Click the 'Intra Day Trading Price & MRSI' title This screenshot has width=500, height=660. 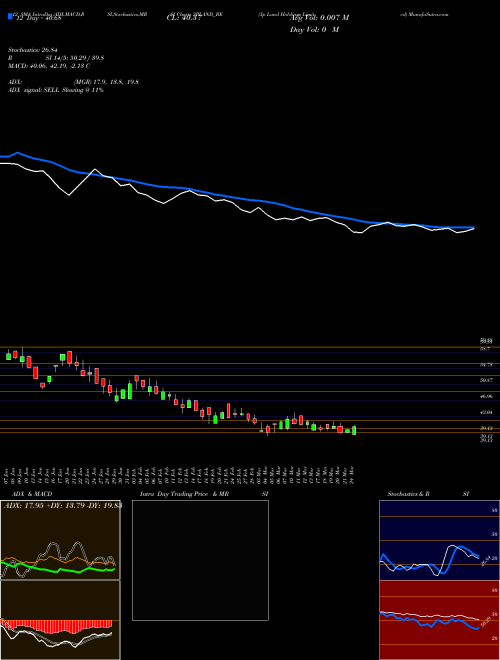tap(204, 494)
